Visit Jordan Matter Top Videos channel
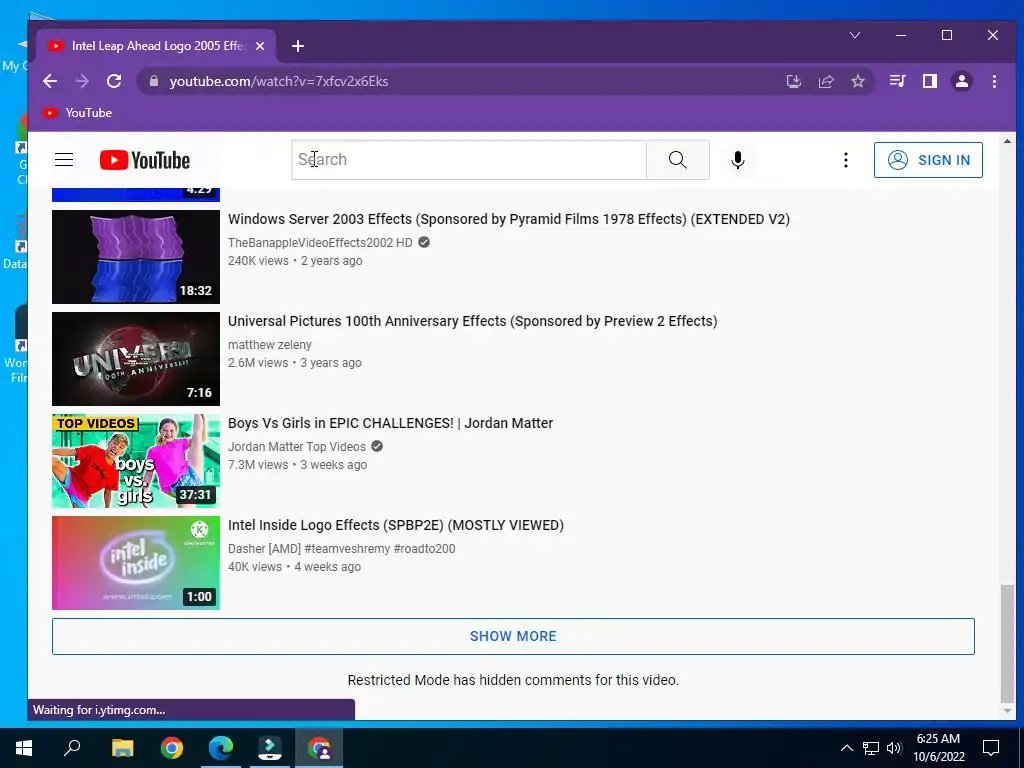Image resolution: width=1024 pixels, height=768 pixels. 296,446
